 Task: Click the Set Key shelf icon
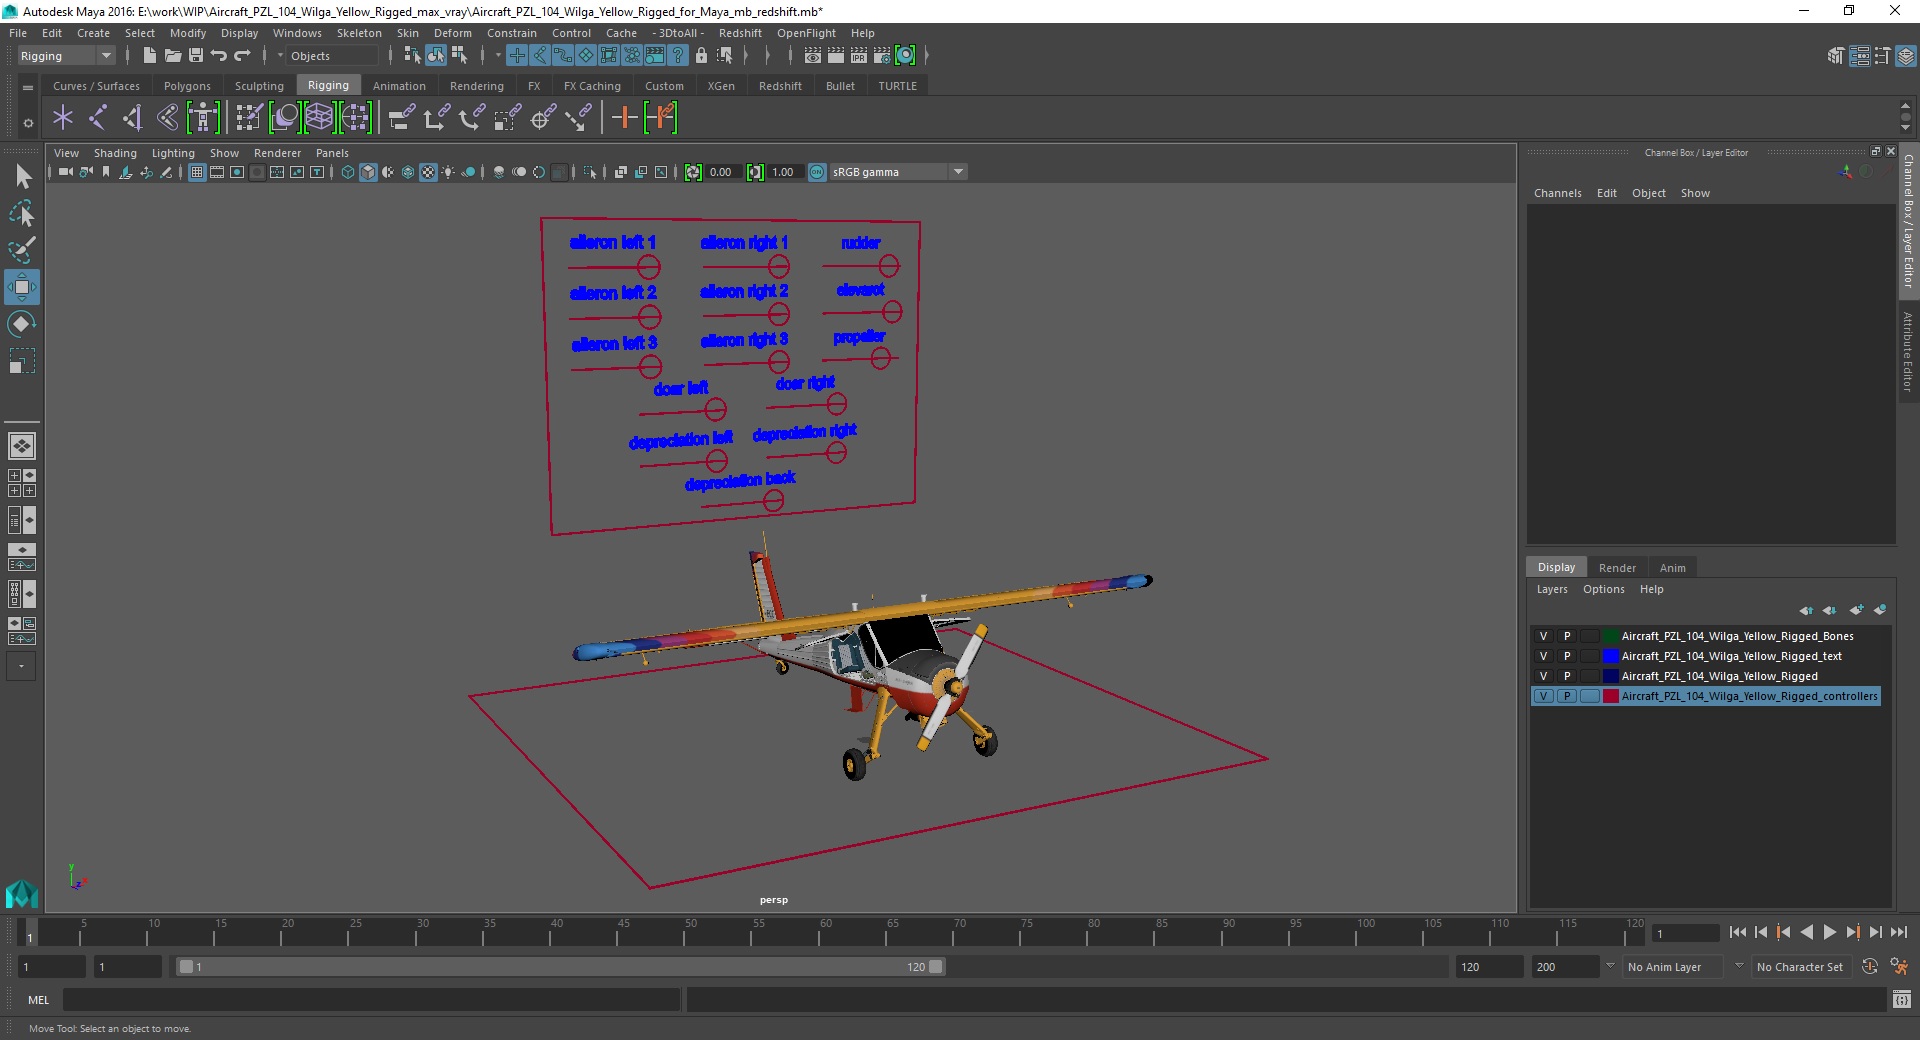625,118
